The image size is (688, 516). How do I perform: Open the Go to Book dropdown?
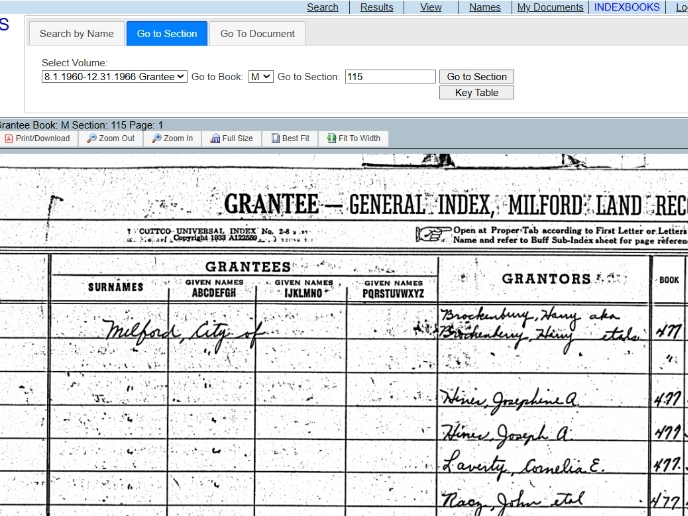tap(261, 77)
